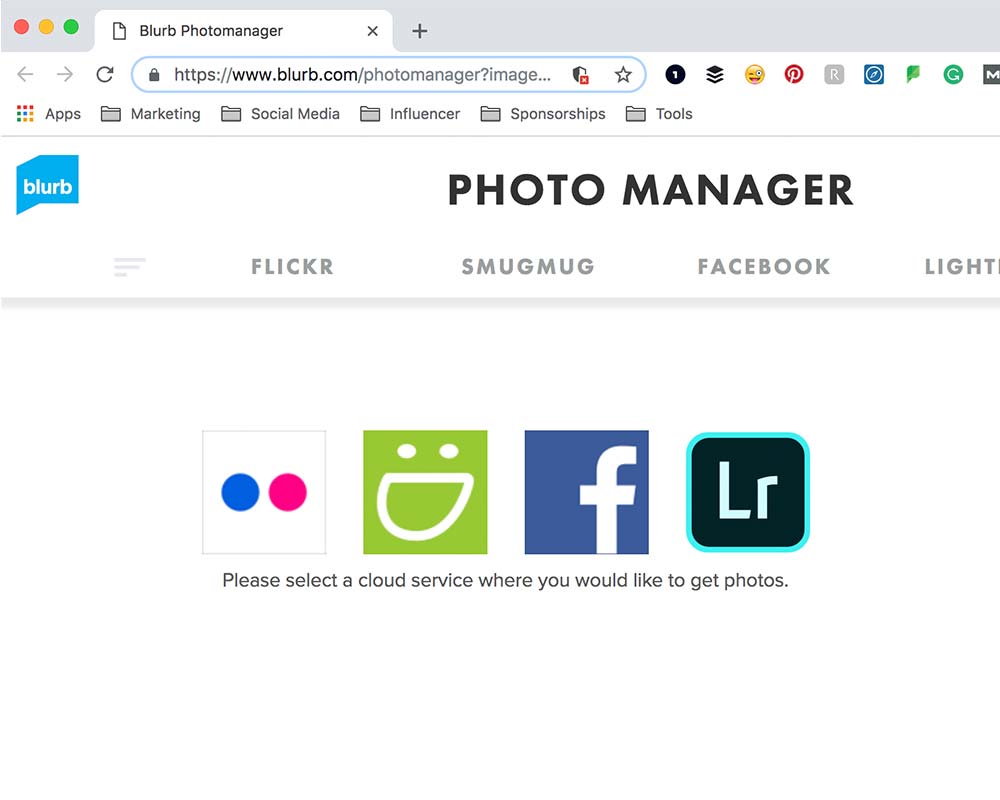
Task: Reload the current page
Action: 105,75
